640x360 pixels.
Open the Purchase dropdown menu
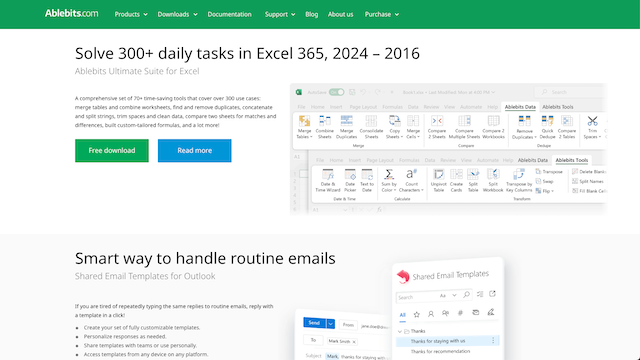(382, 14)
